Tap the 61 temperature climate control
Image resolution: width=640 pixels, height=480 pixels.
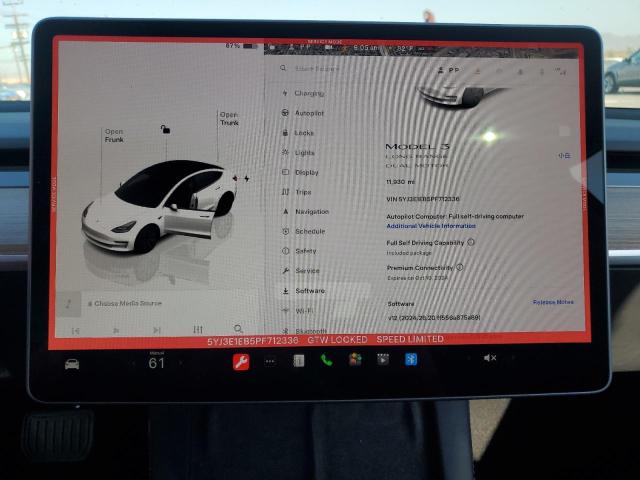click(x=157, y=363)
